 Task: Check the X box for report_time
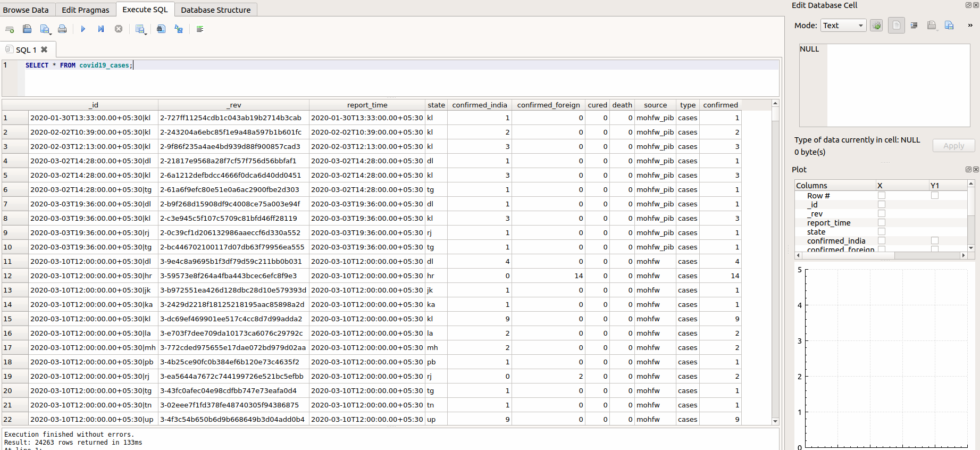(x=881, y=222)
